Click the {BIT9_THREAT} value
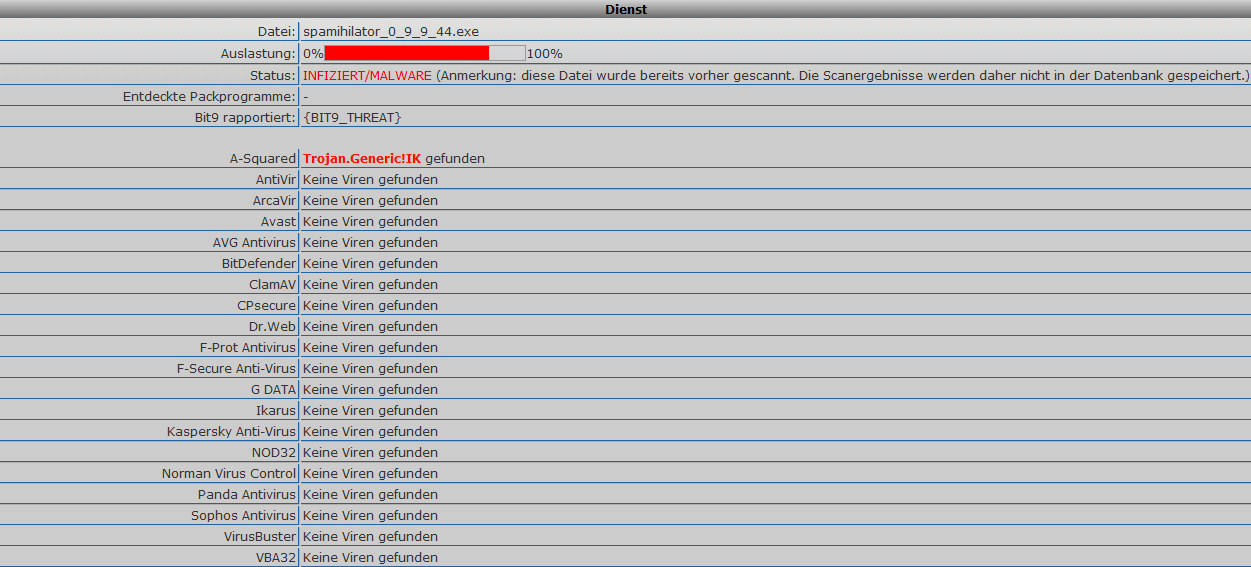Image resolution: width=1251 pixels, height=567 pixels. (353, 117)
